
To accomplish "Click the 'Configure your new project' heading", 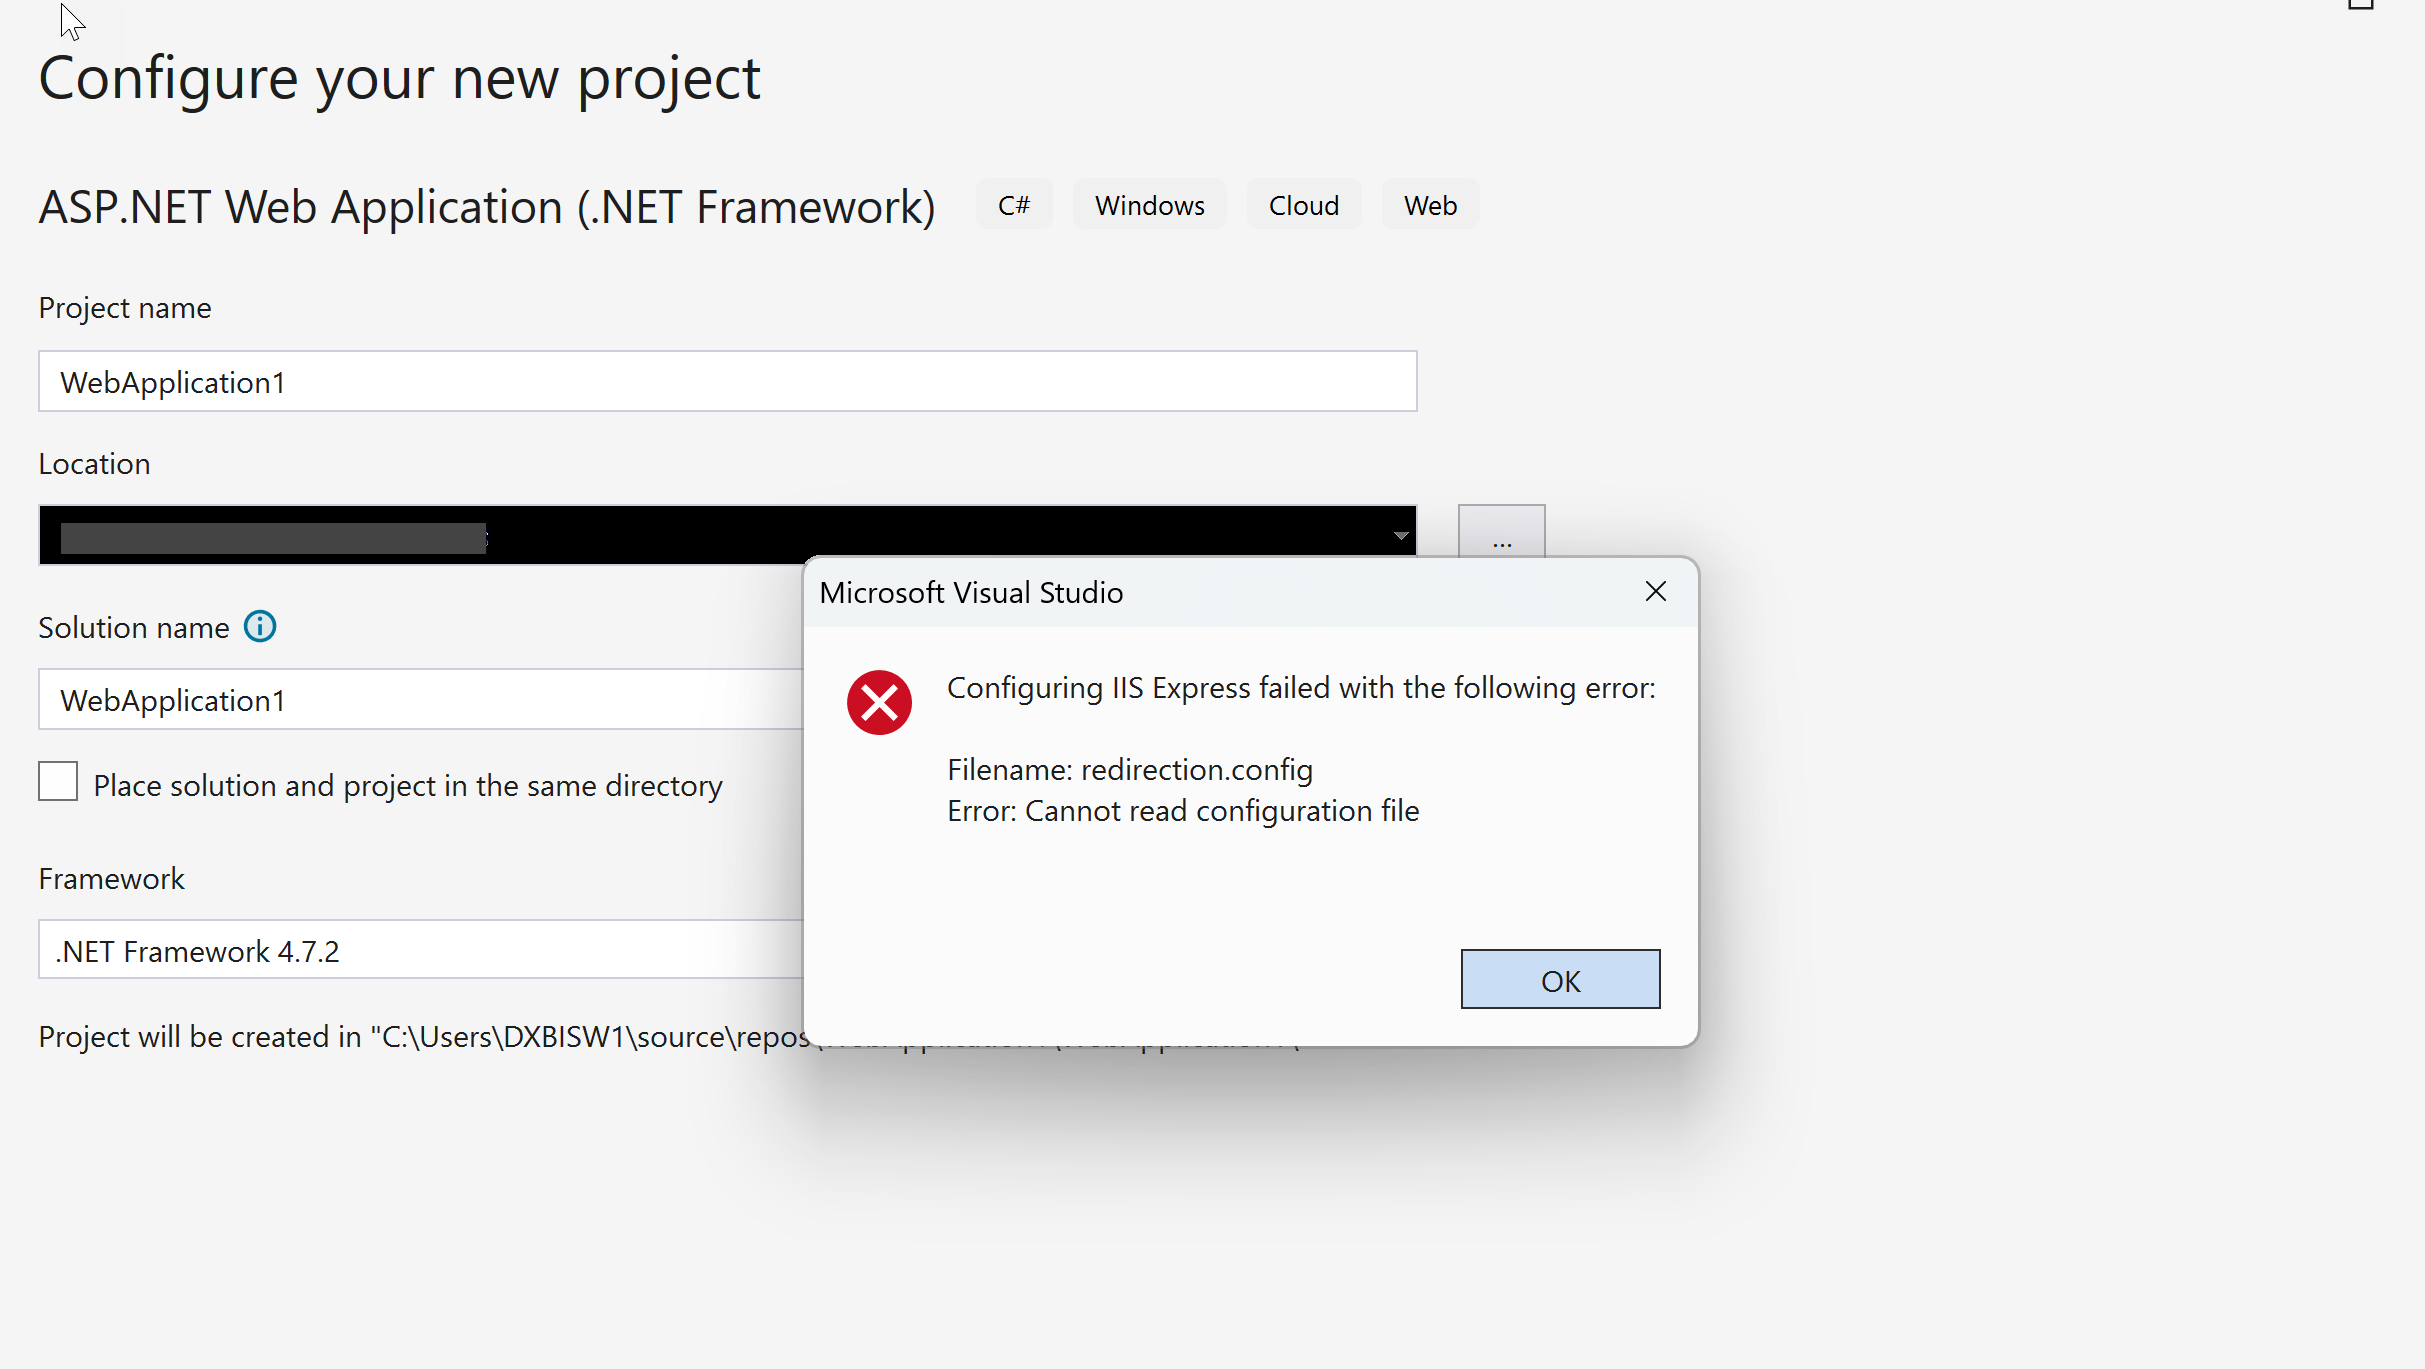I will (400, 79).
